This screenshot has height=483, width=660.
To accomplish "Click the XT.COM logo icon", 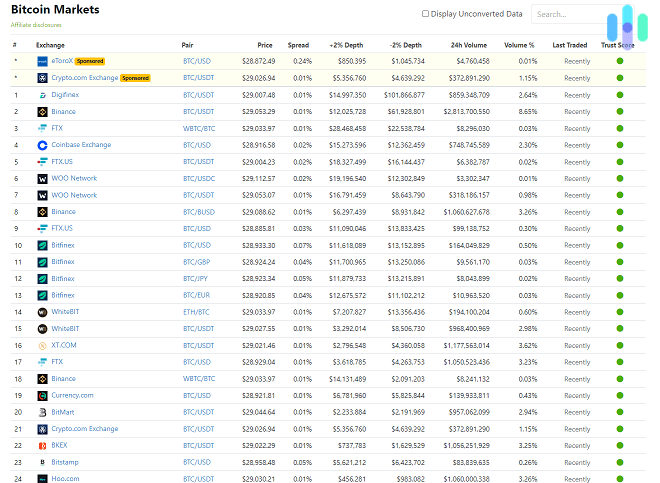I will click(42, 345).
